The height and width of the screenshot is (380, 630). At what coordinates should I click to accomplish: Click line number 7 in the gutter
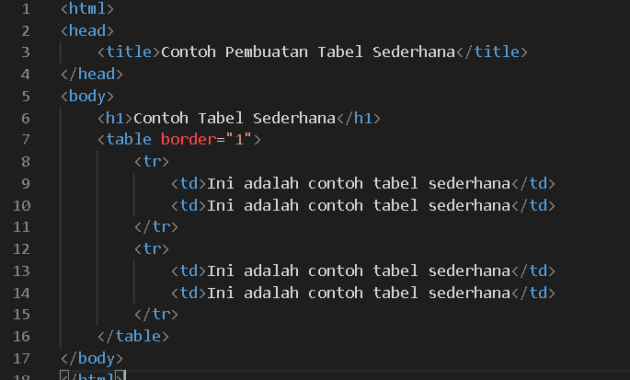(x=25, y=139)
